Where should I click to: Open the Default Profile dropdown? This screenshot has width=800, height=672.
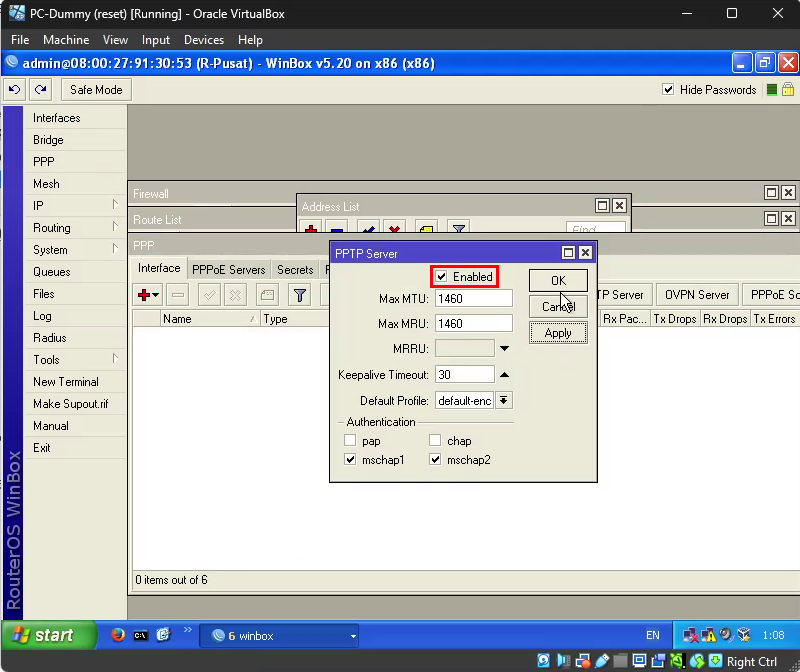click(x=504, y=401)
